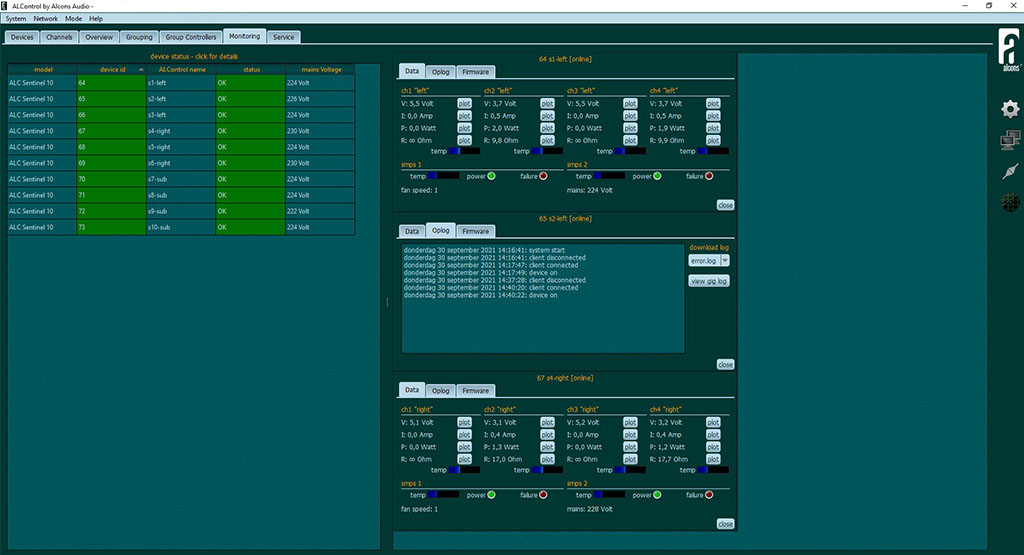This screenshot has height=555, width=1024.
Task: Close the 64 s1-left detail panel
Action: click(x=725, y=205)
